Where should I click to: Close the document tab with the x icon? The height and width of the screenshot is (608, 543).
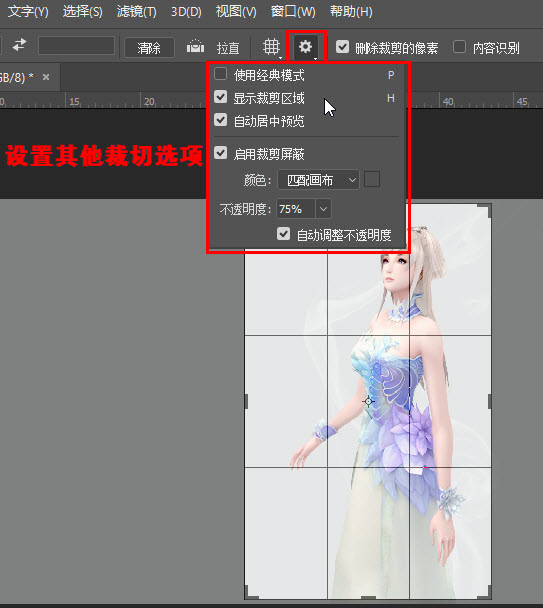pyautogui.click(x=46, y=77)
